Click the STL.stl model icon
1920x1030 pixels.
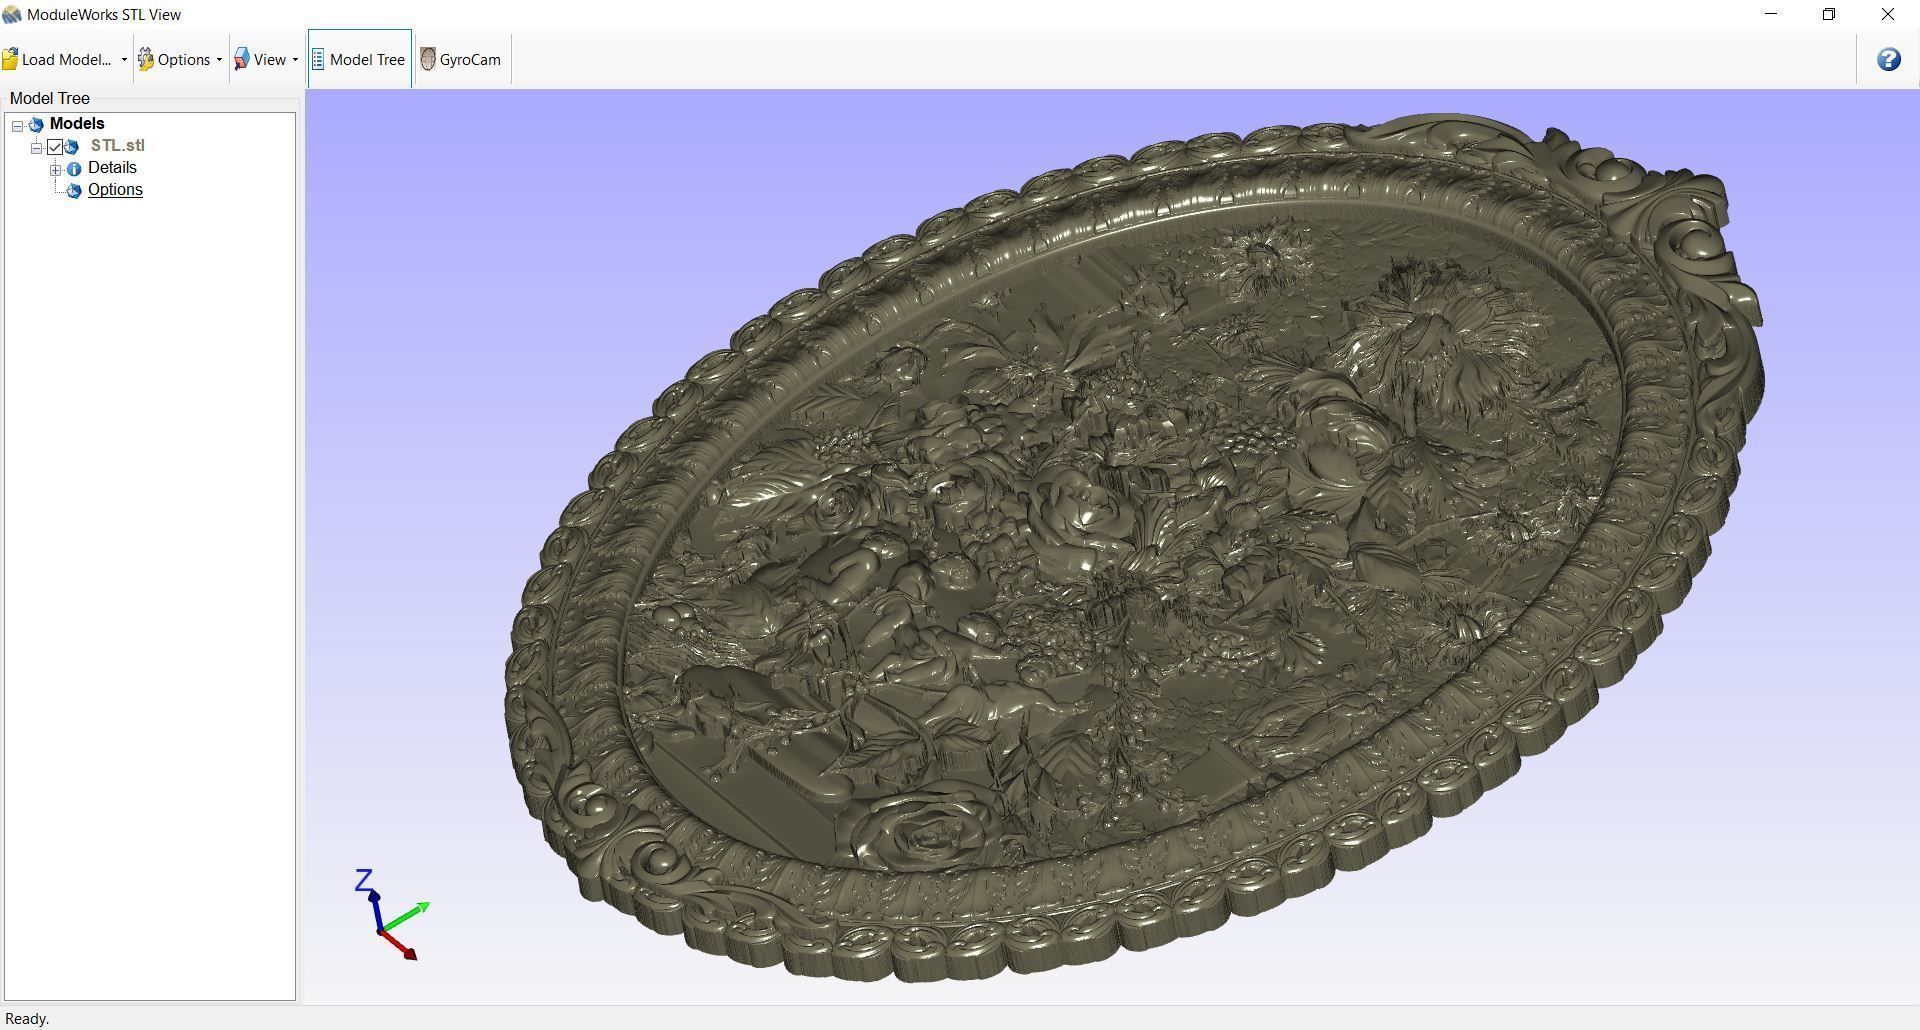point(72,147)
